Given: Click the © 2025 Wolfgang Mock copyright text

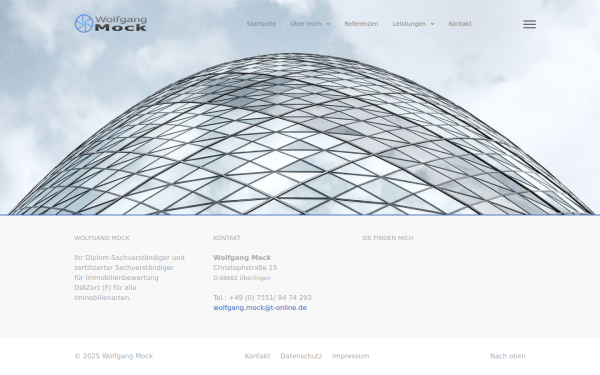Looking at the screenshot, I should click(x=113, y=356).
